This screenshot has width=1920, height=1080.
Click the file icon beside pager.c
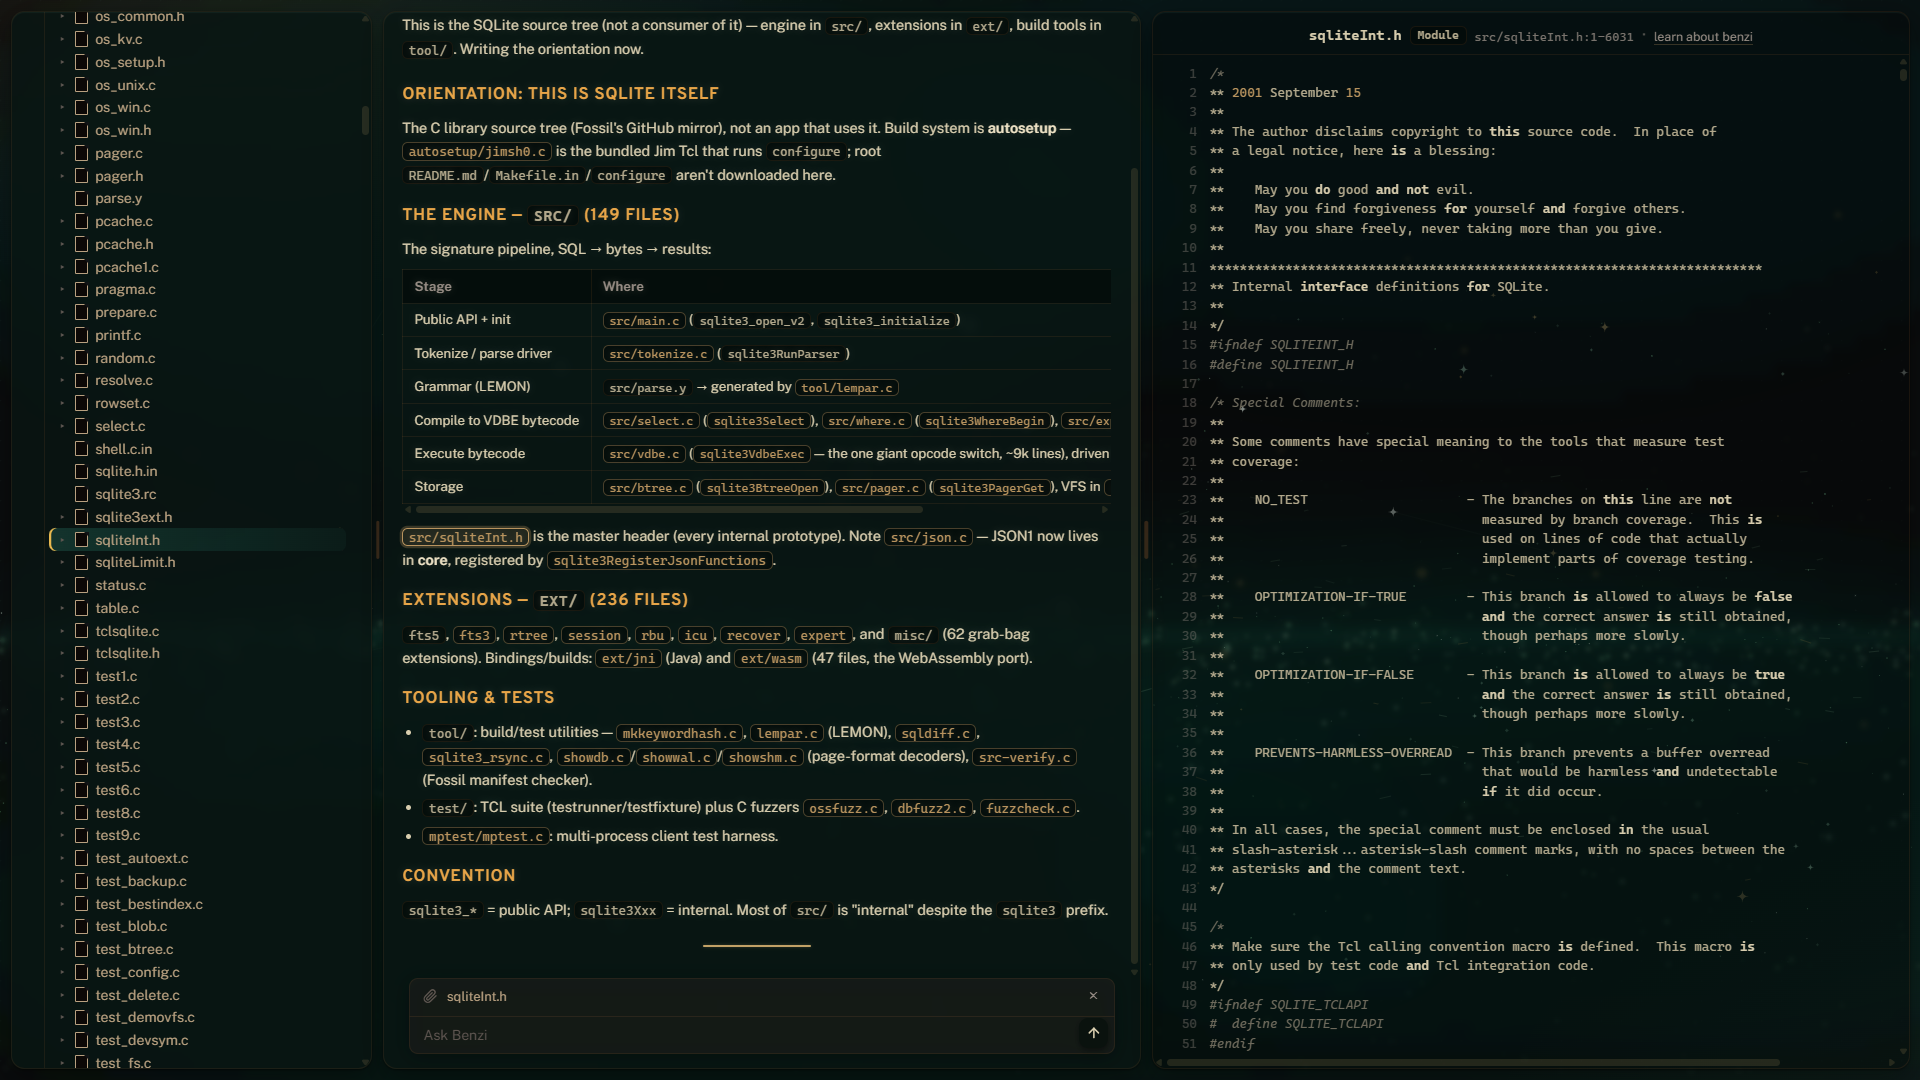point(82,153)
